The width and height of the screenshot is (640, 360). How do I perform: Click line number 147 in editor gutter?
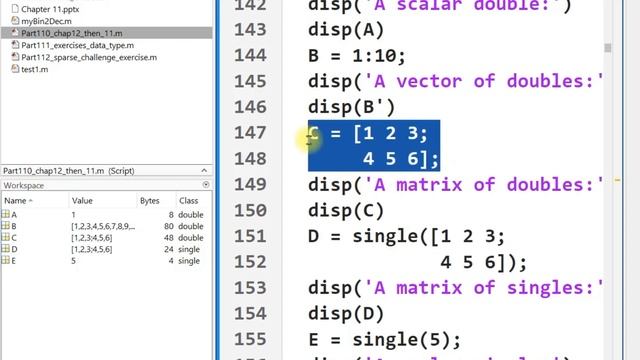tap(250, 133)
